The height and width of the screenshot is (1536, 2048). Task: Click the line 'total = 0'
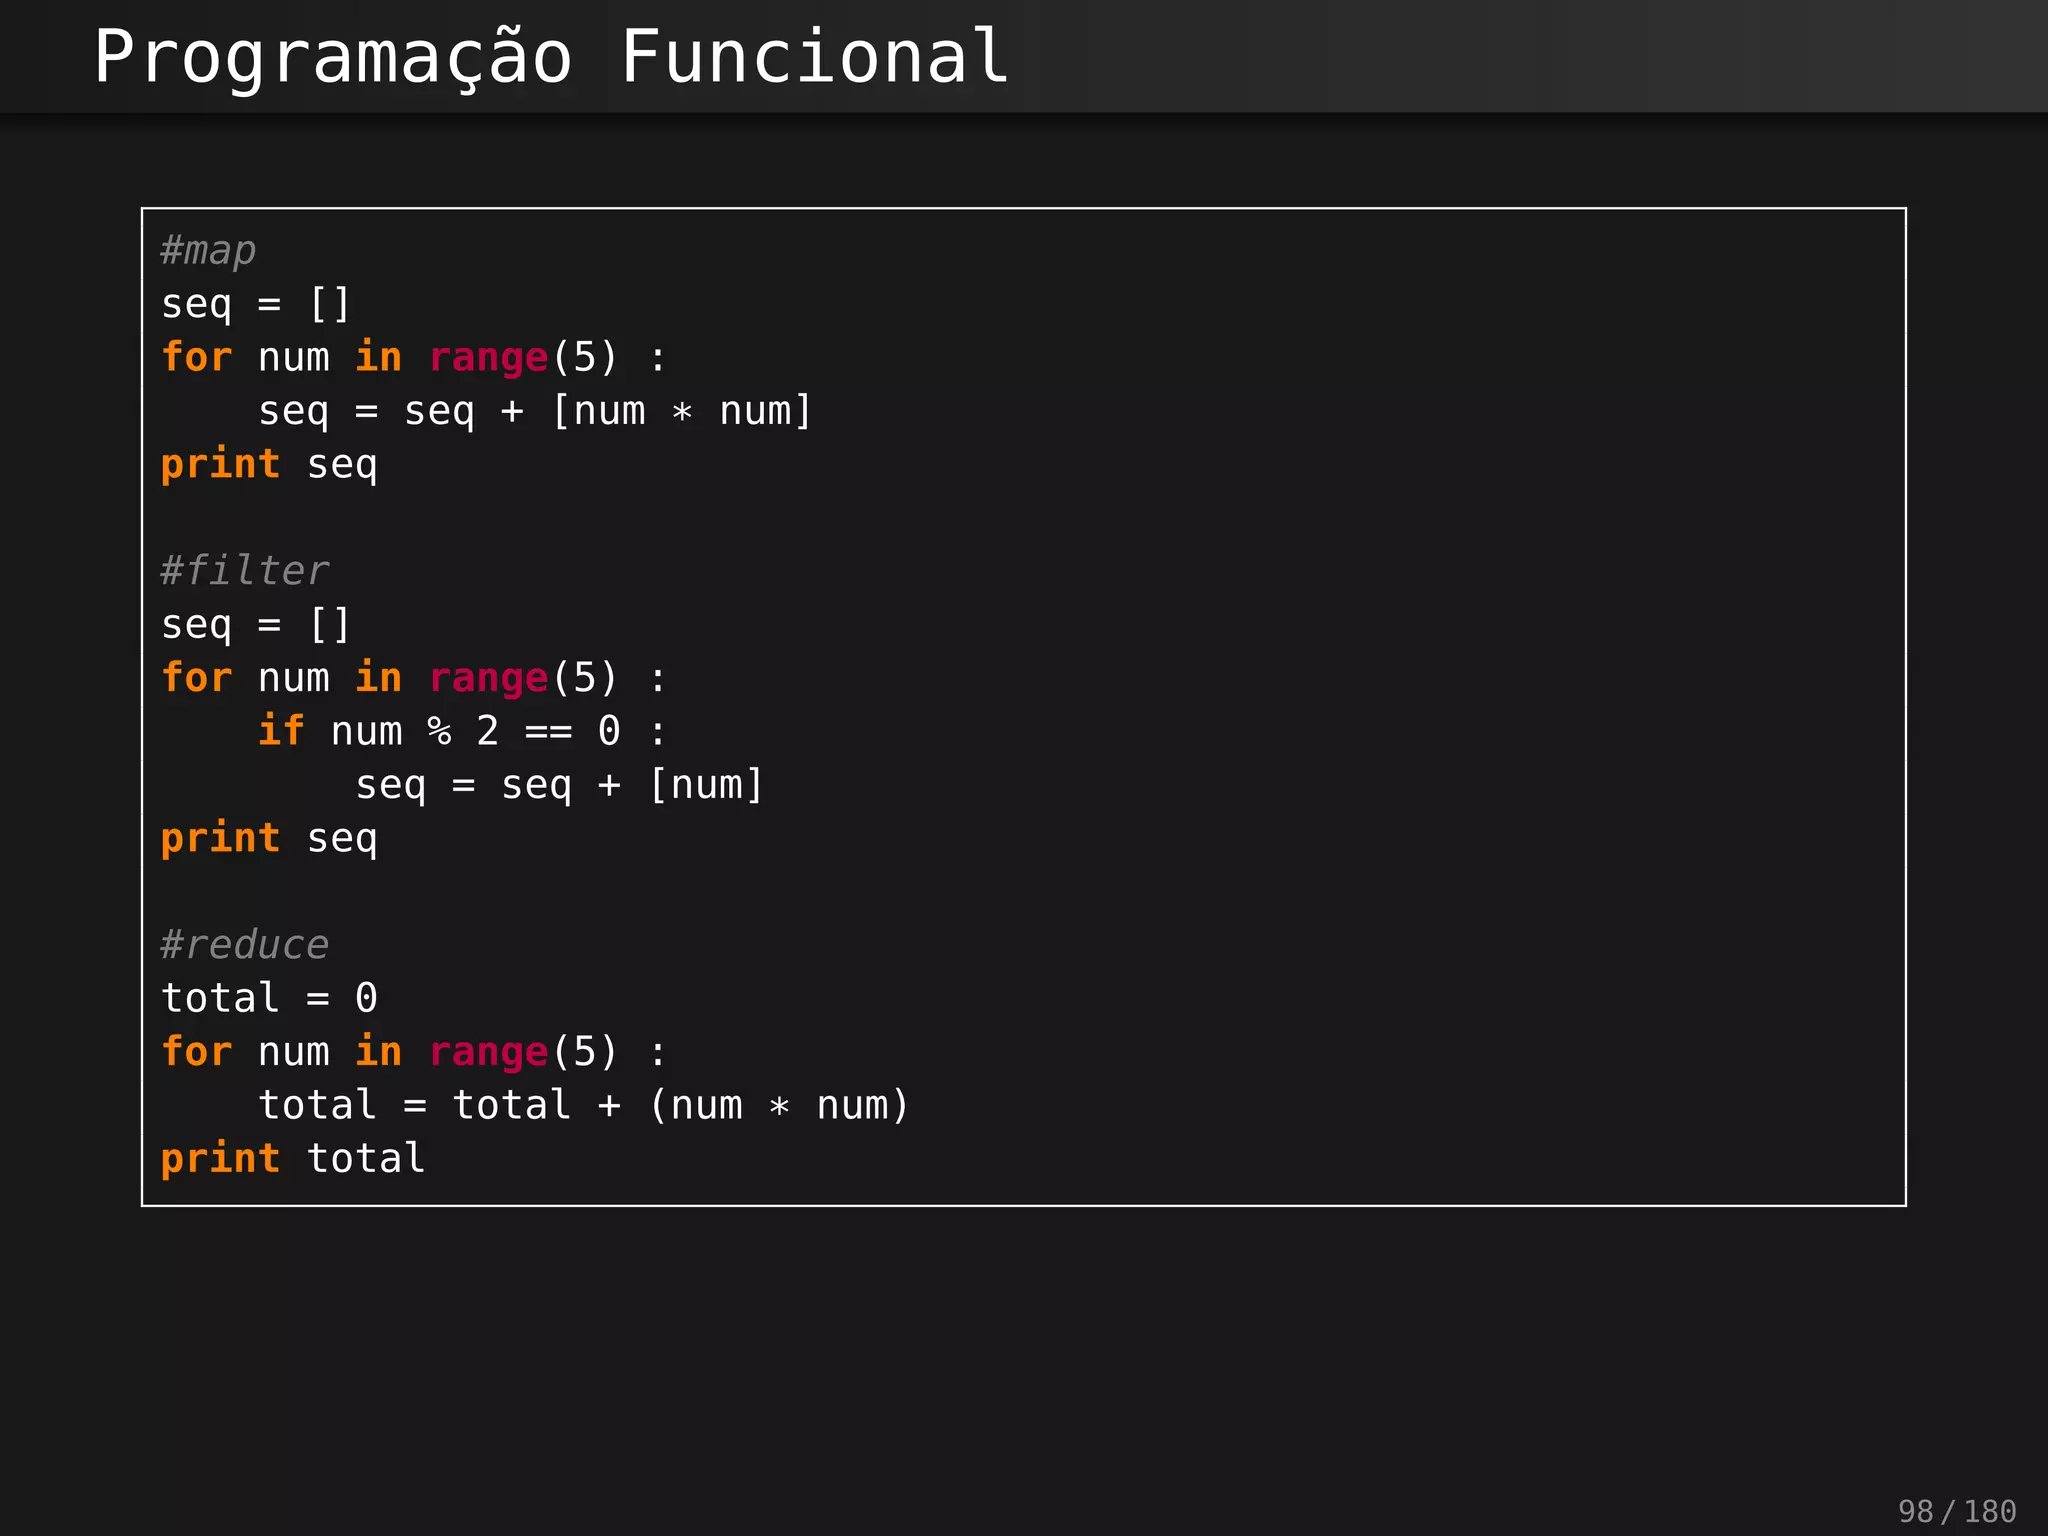point(270,998)
